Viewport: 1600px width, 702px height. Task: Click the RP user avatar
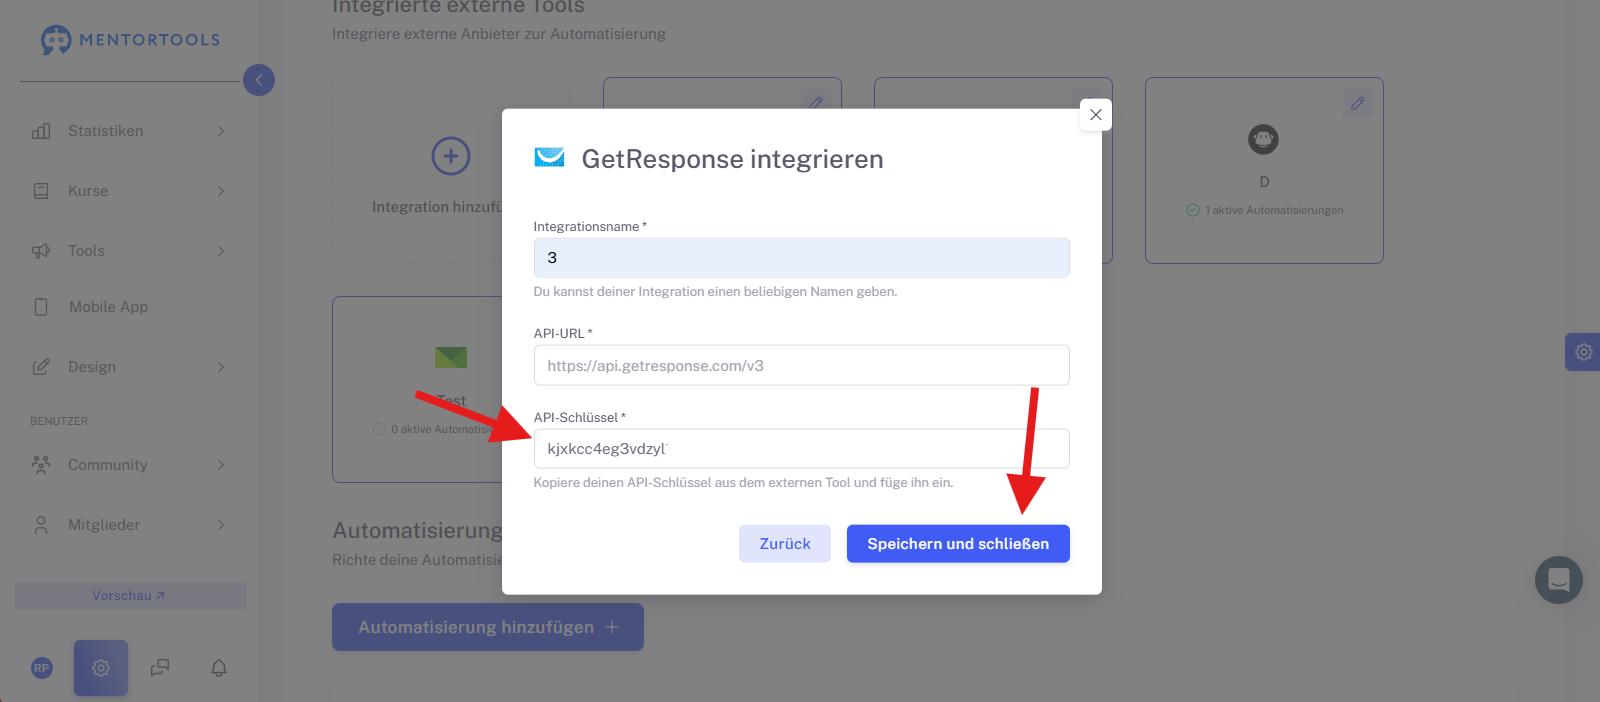click(x=42, y=668)
